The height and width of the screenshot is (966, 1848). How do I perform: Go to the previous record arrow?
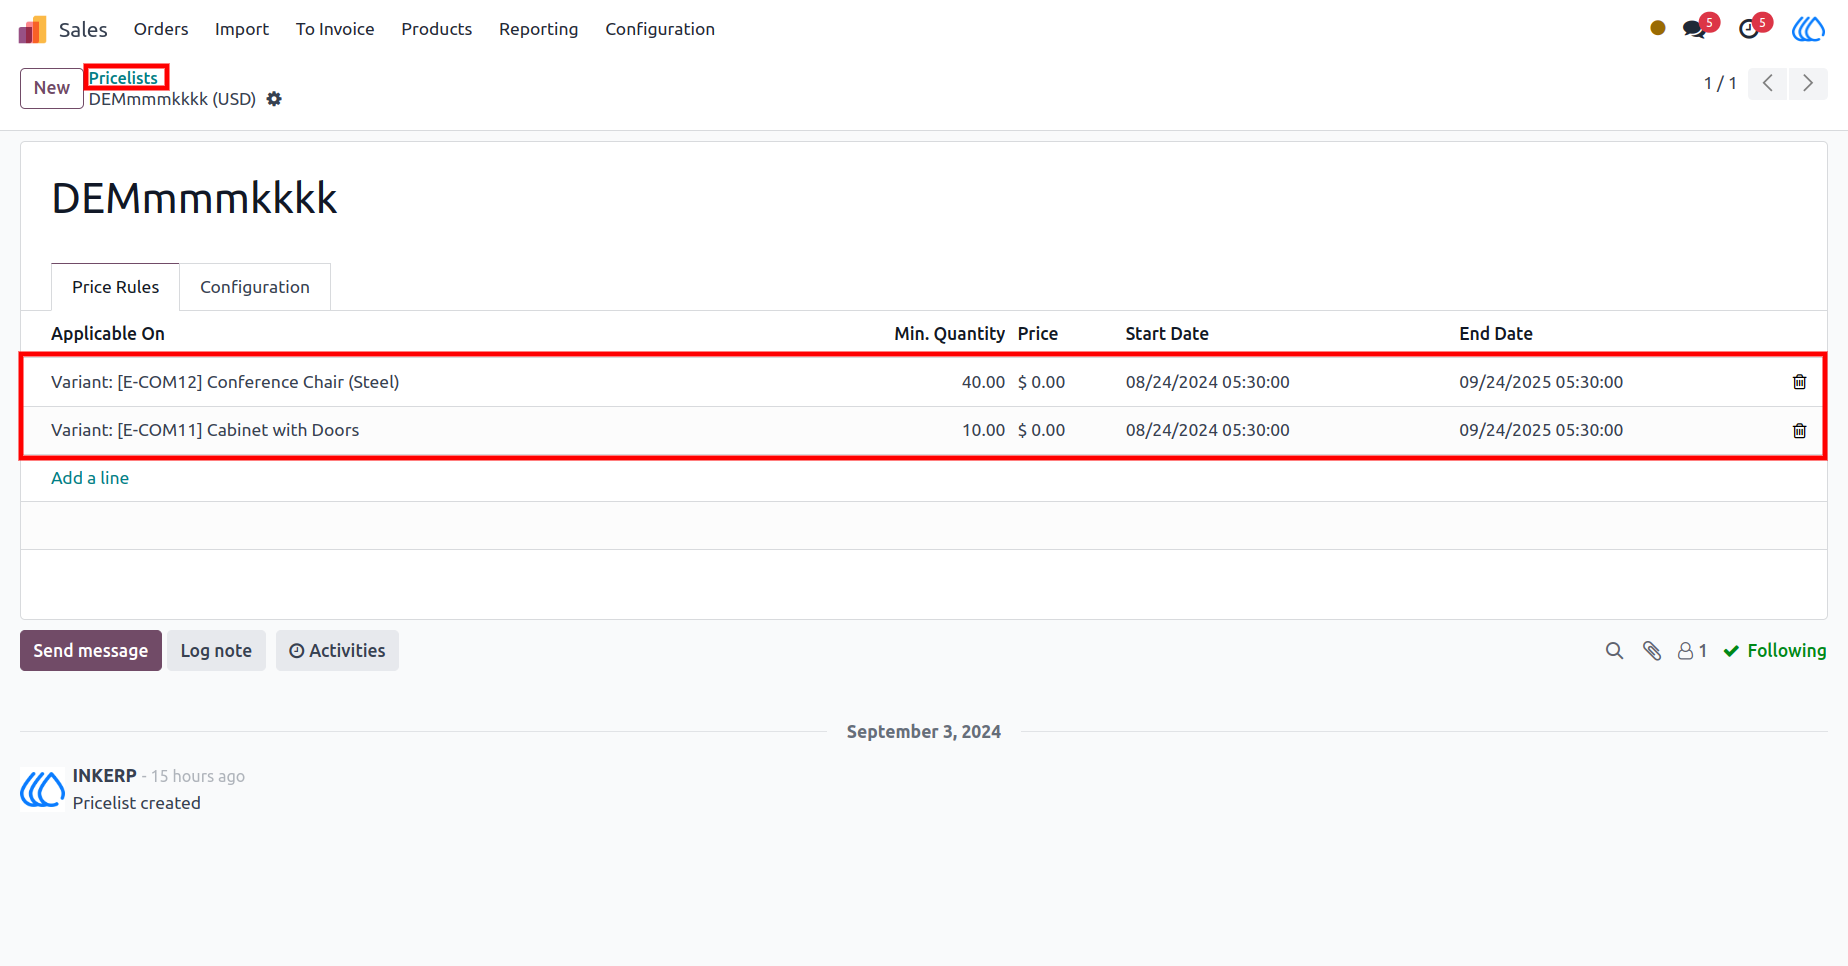1768,83
